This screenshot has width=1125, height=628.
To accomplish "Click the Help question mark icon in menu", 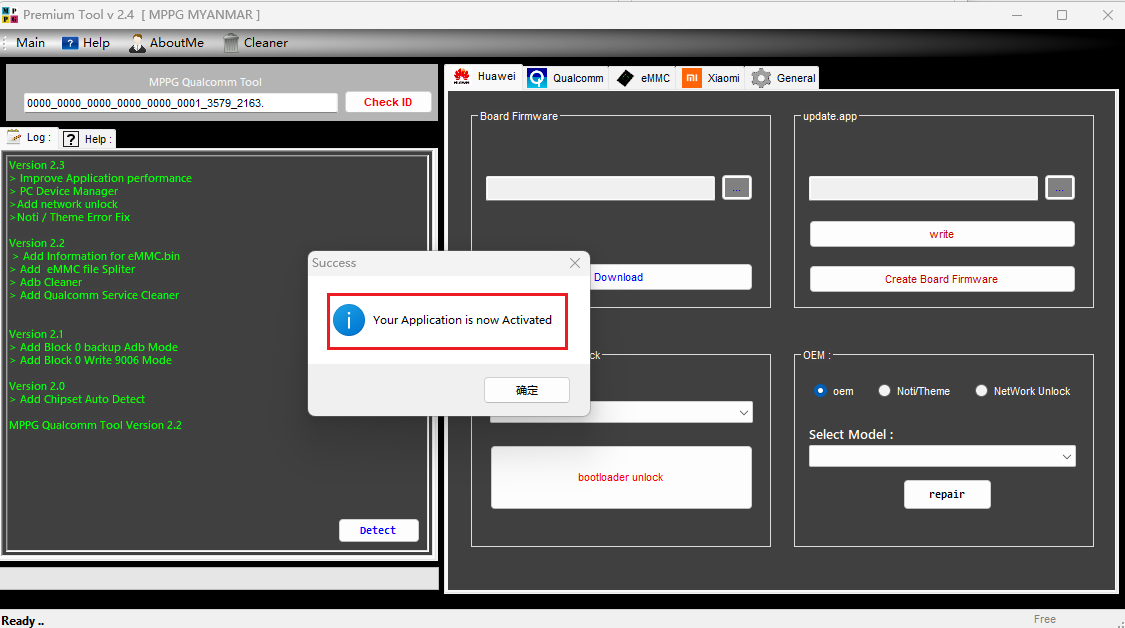I will (x=70, y=43).
